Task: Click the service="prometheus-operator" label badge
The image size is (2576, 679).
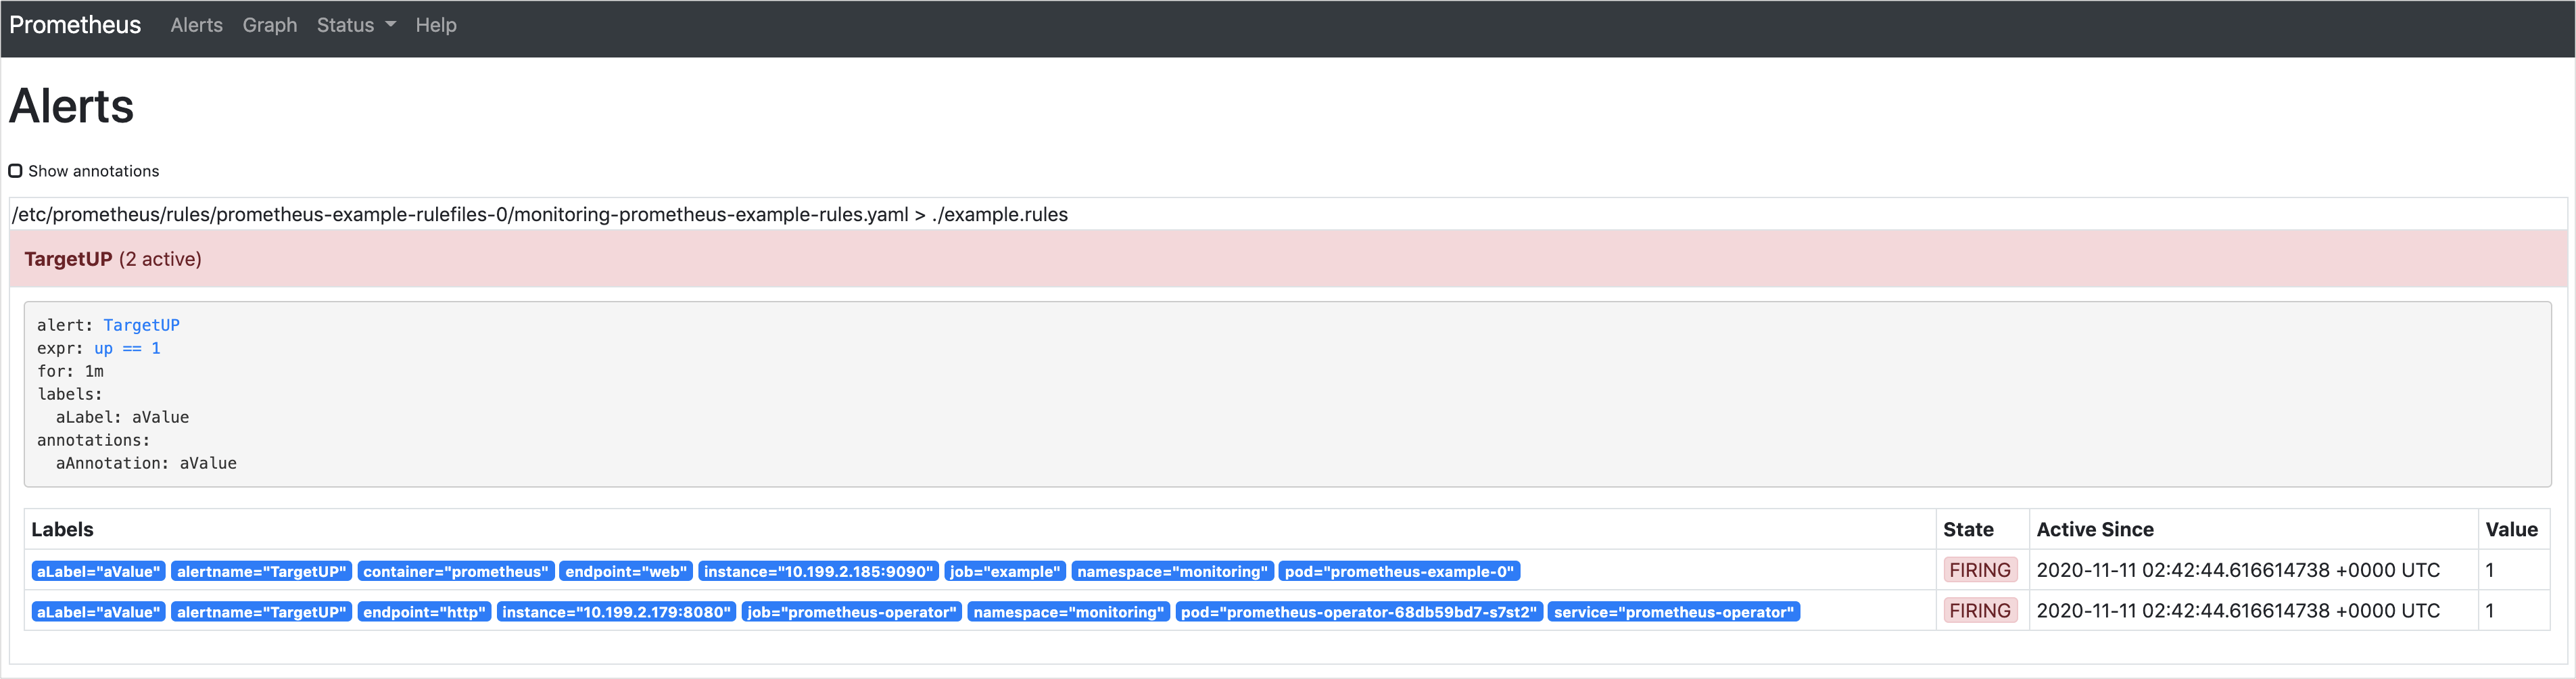Action: click(x=1673, y=612)
